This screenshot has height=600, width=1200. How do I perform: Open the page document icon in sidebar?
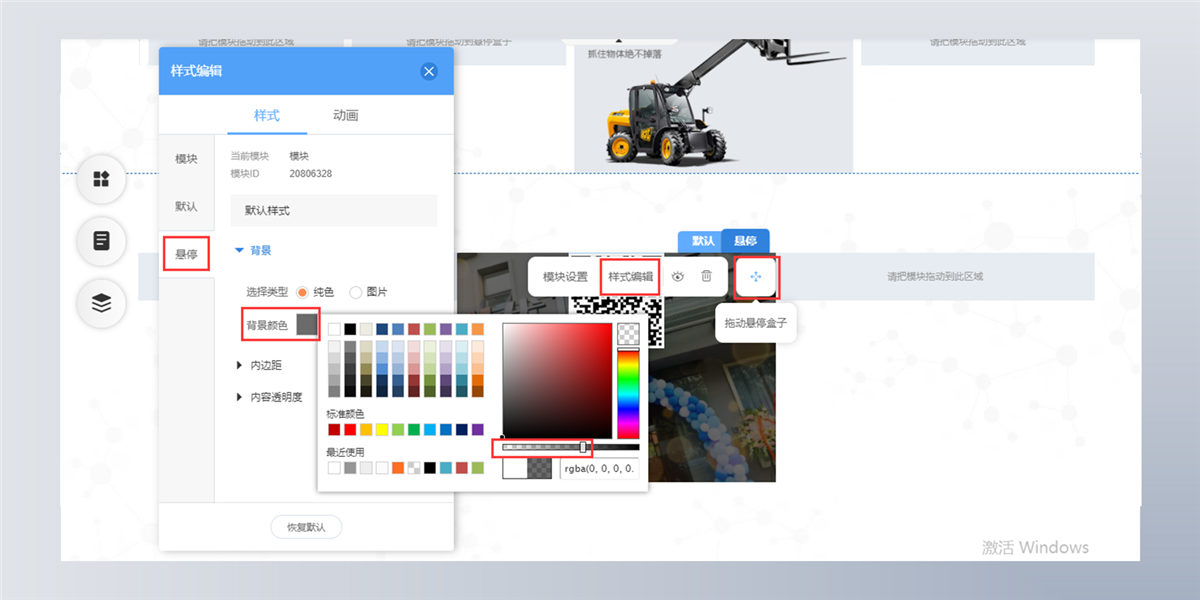(101, 241)
